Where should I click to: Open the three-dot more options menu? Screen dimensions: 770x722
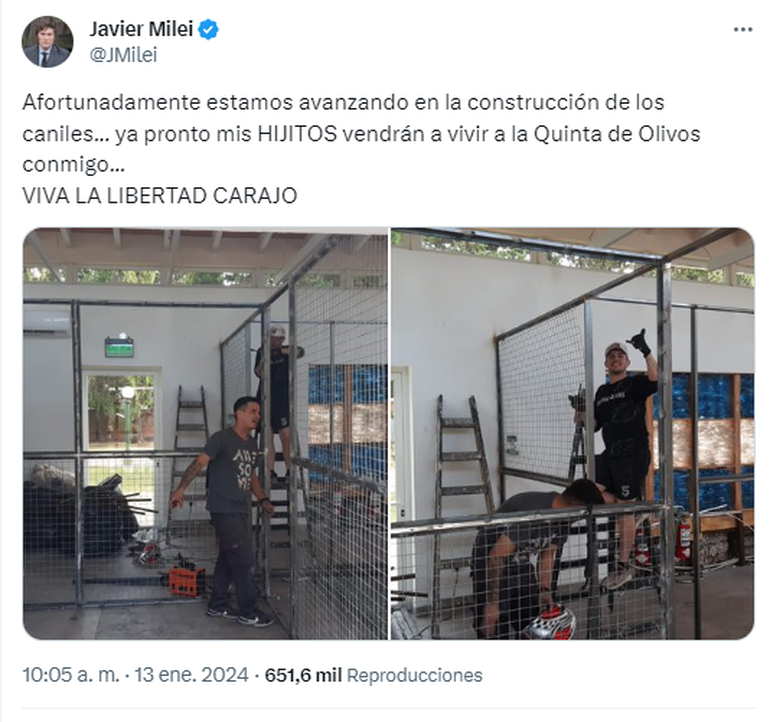coord(743,30)
